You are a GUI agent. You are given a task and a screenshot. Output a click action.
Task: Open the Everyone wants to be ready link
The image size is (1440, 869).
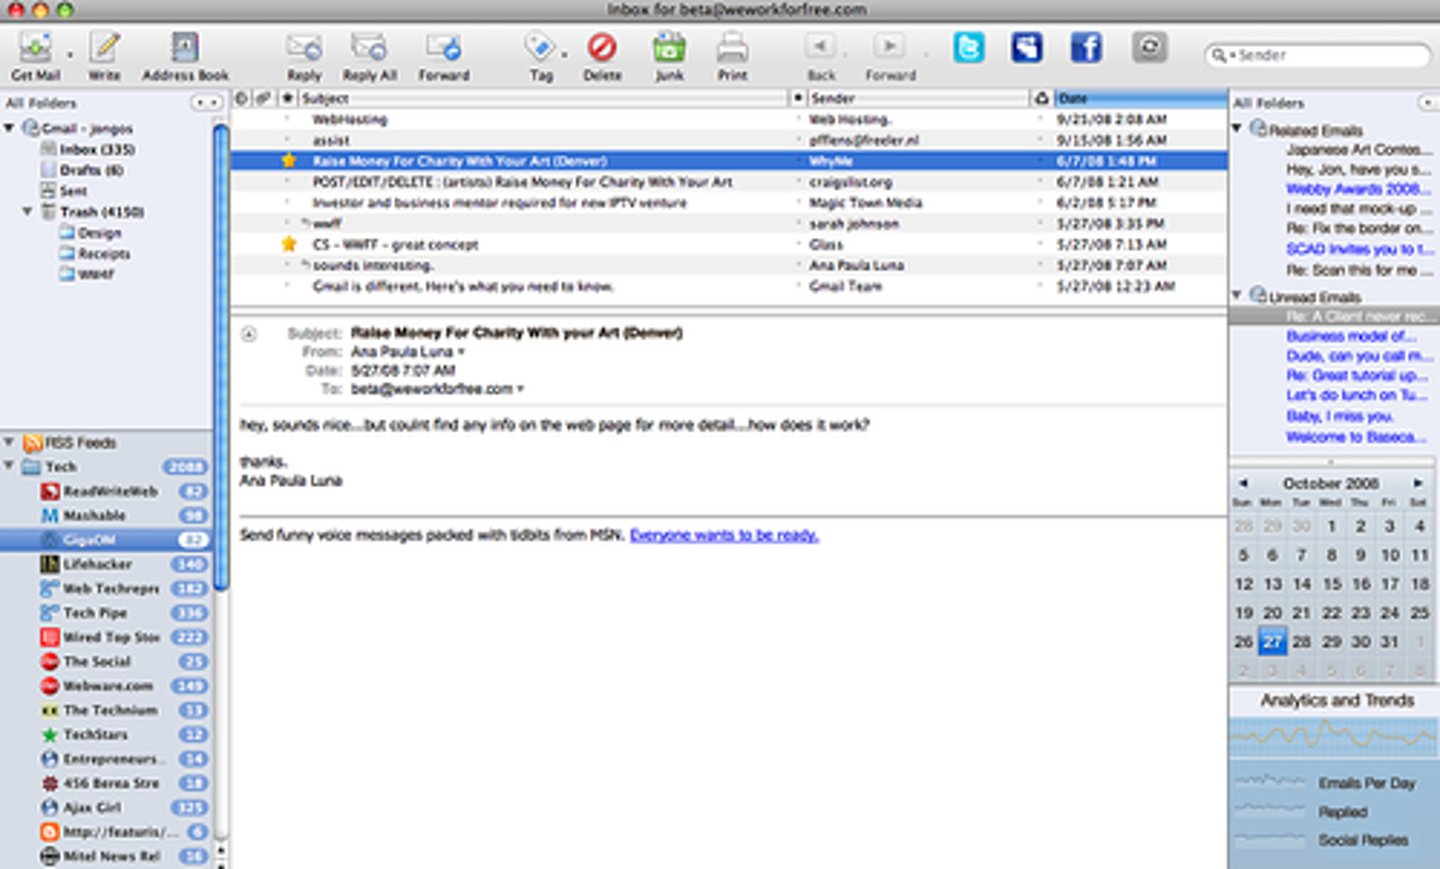(x=724, y=535)
